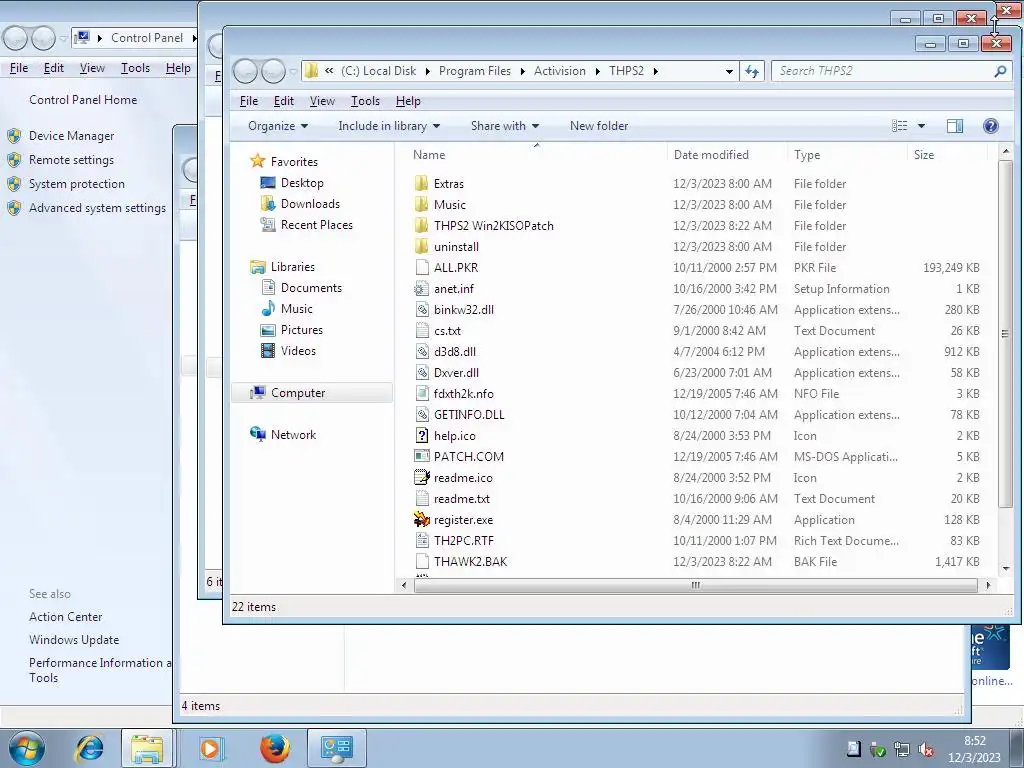Select the anet.inf setup file icon
The width and height of the screenshot is (1024, 768).
422,289
